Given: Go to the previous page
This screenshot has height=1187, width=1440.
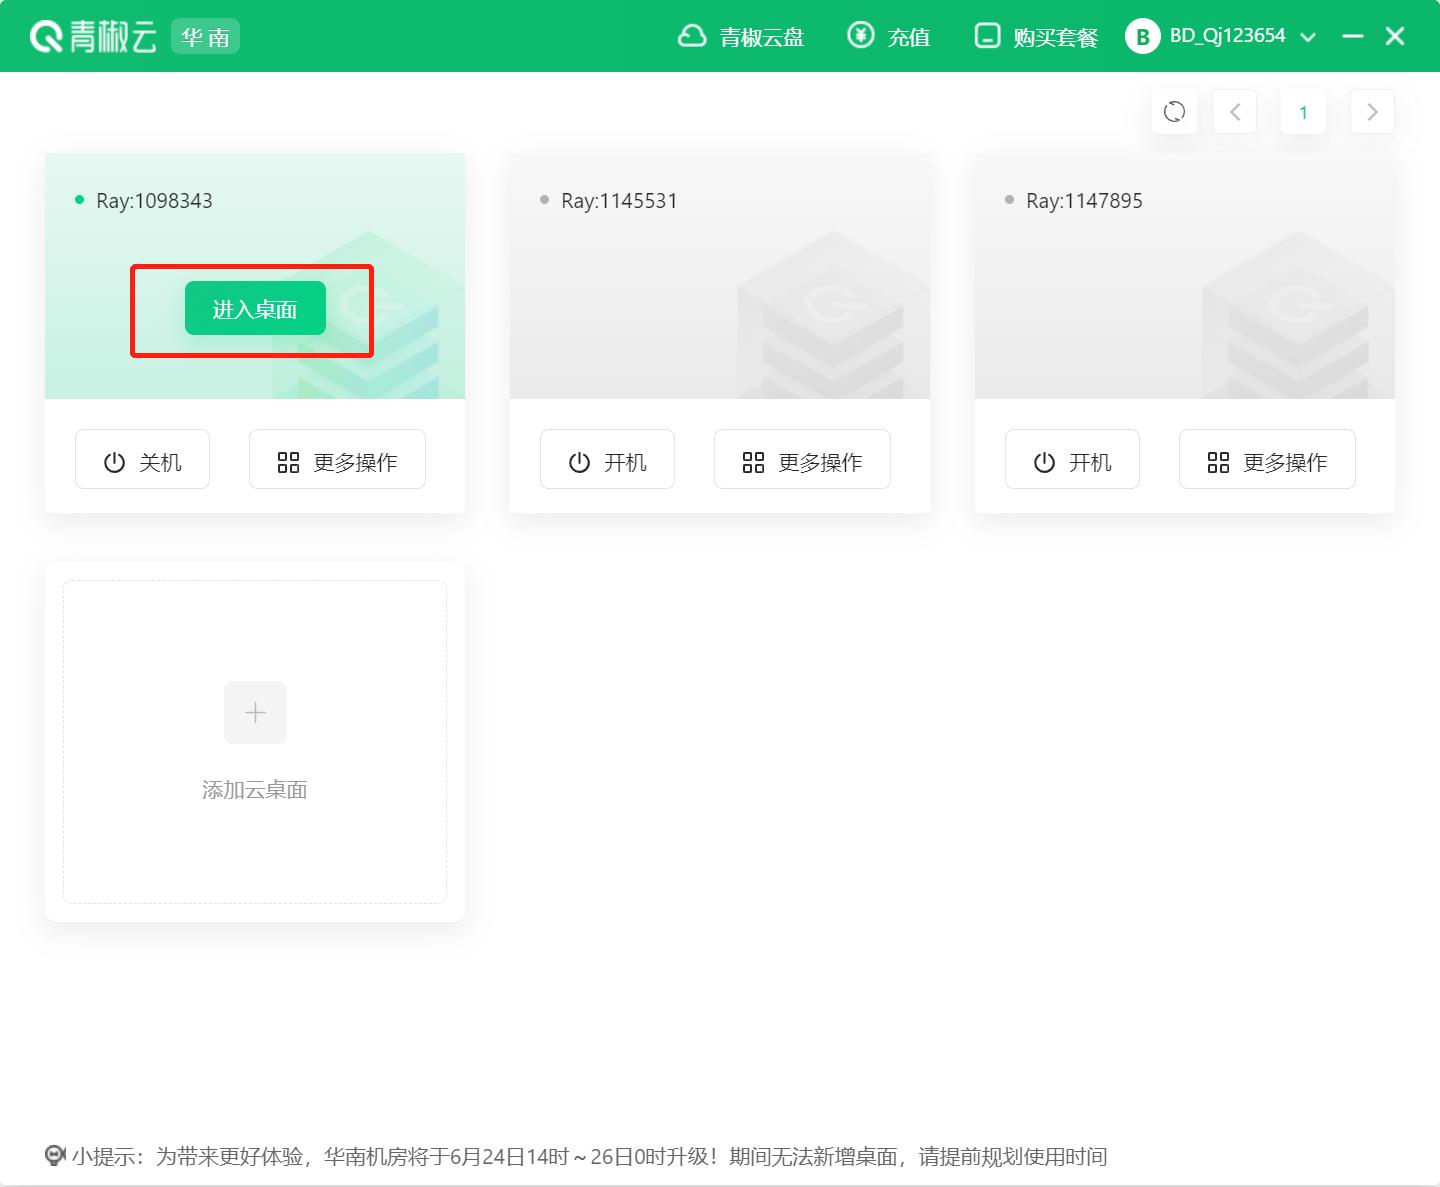Looking at the screenshot, I should [x=1234, y=111].
